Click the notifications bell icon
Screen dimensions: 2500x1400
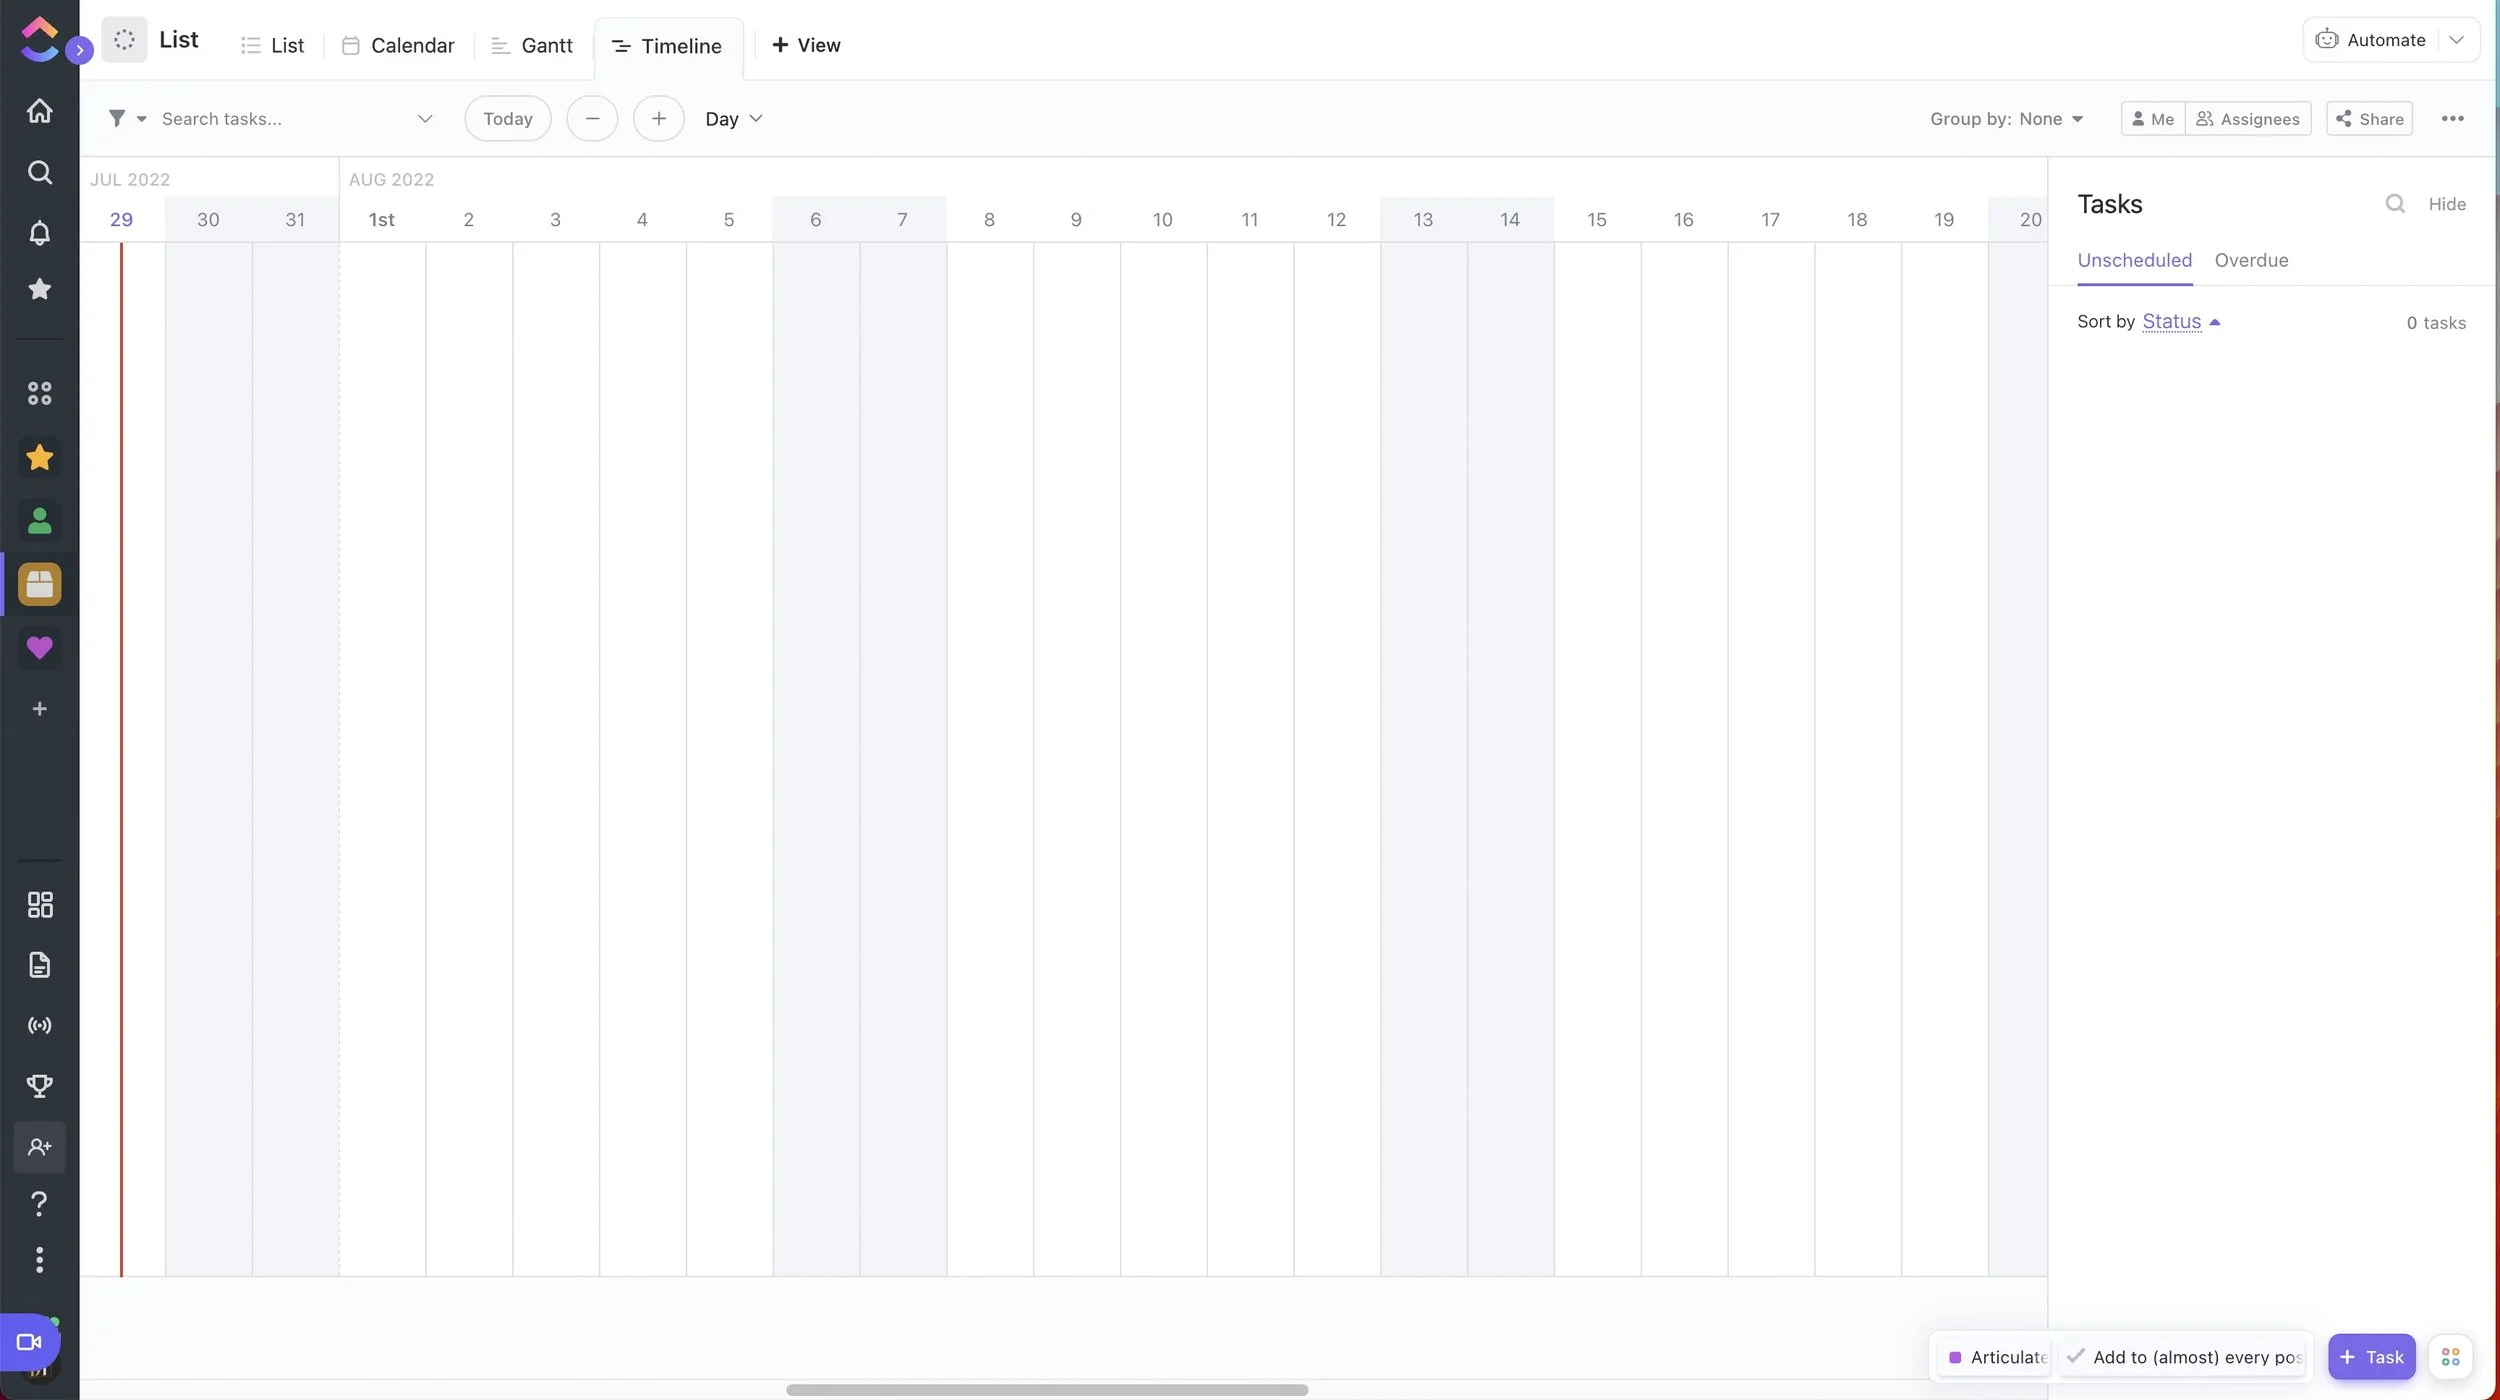(x=39, y=233)
